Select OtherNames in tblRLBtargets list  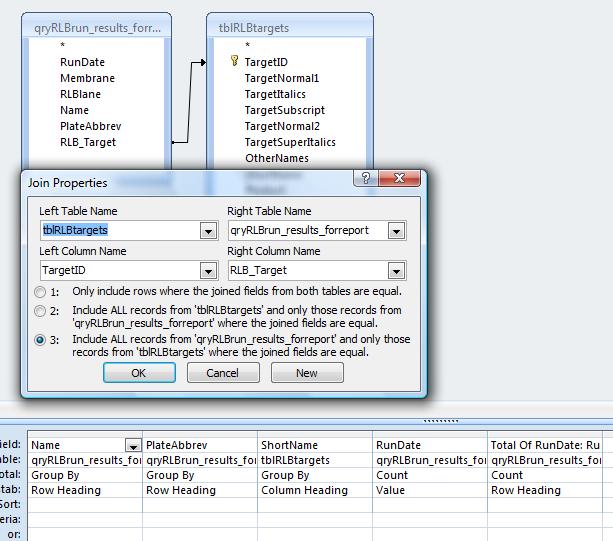pyautogui.click(x=277, y=158)
